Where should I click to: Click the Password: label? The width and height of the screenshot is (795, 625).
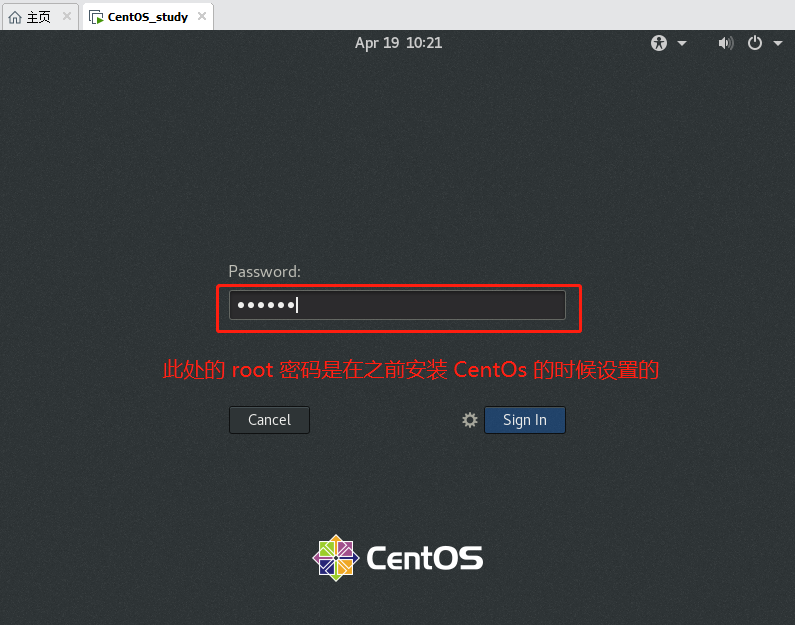pyautogui.click(x=264, y=271)
